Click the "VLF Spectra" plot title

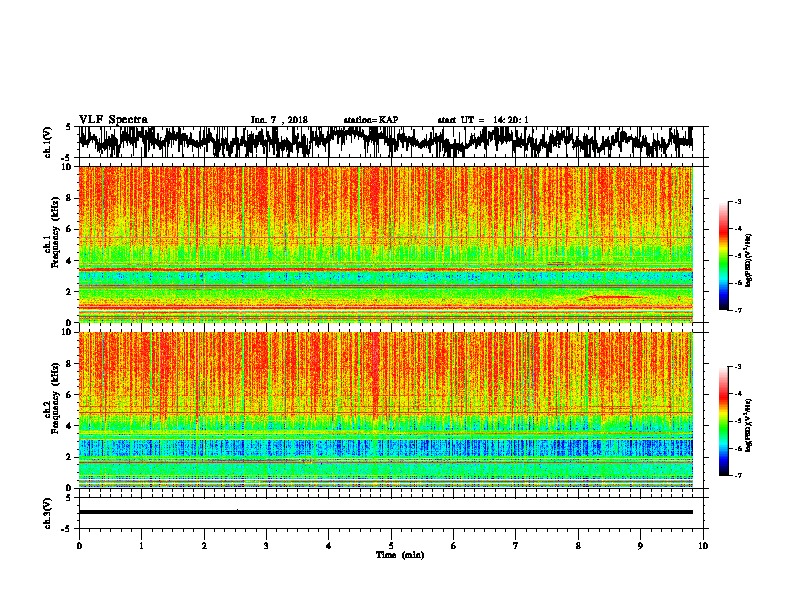pos(113,120)
